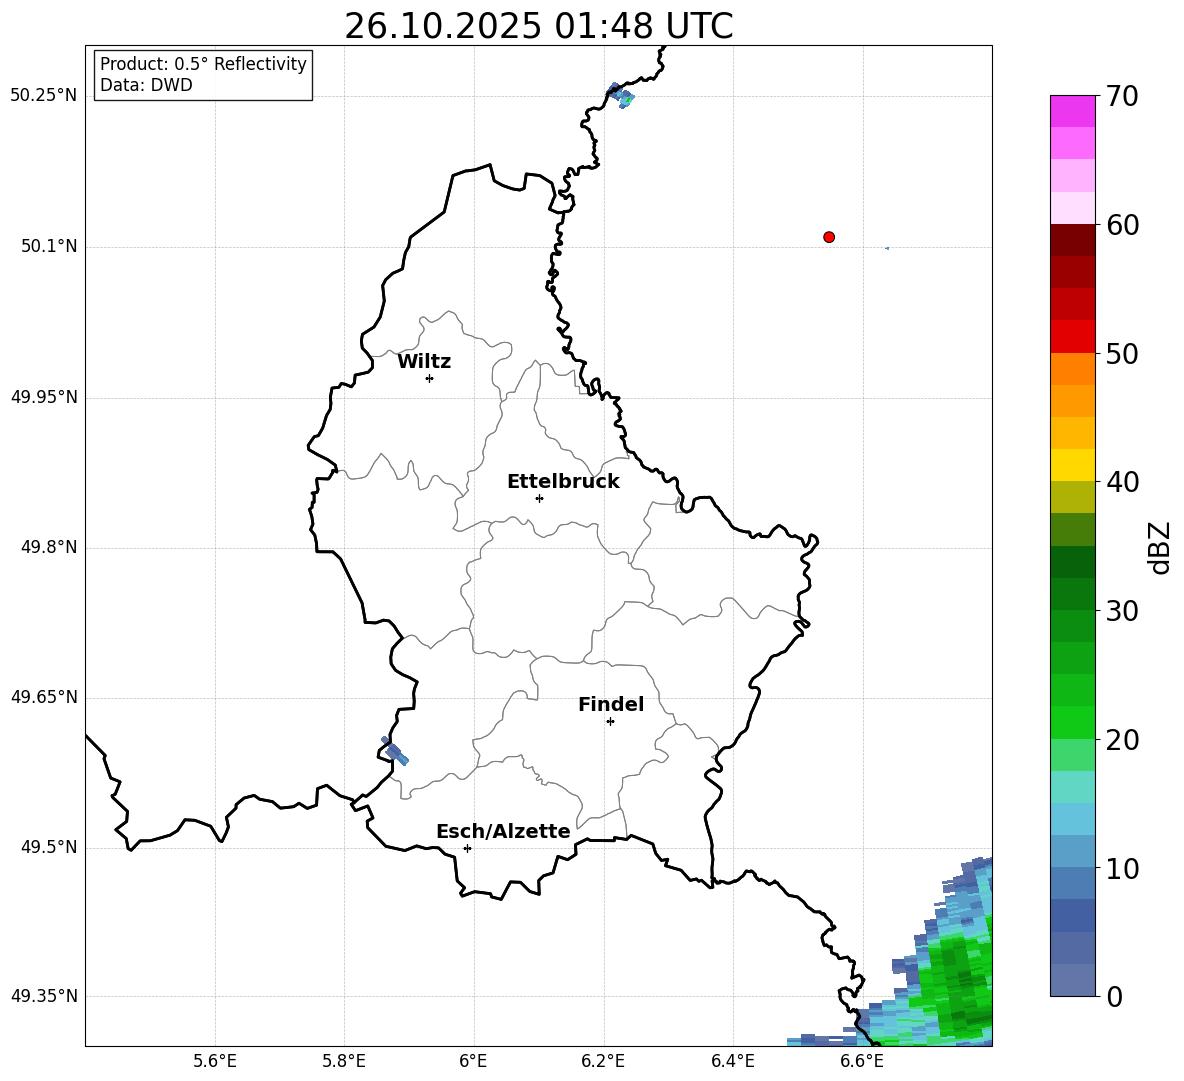Click the 30 tick on the colorbar

point(1122,611)
